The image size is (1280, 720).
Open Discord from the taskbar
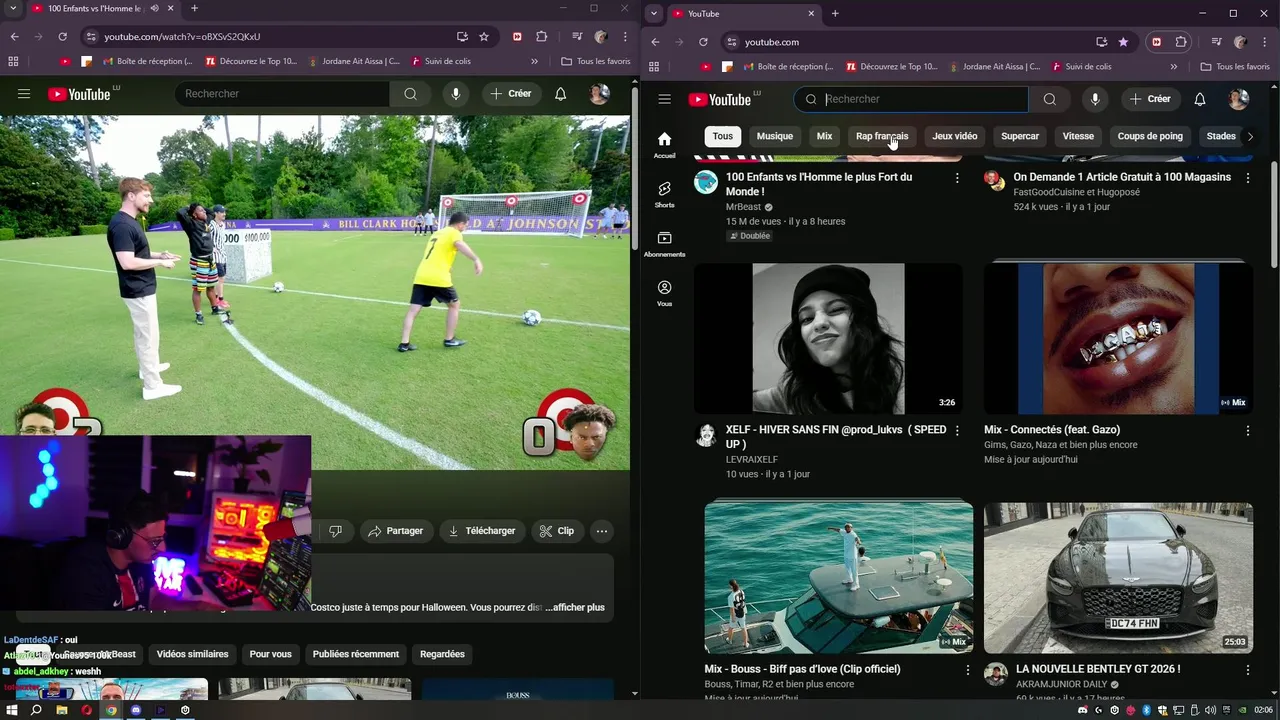pyautogui.click(x=136, y=710)
